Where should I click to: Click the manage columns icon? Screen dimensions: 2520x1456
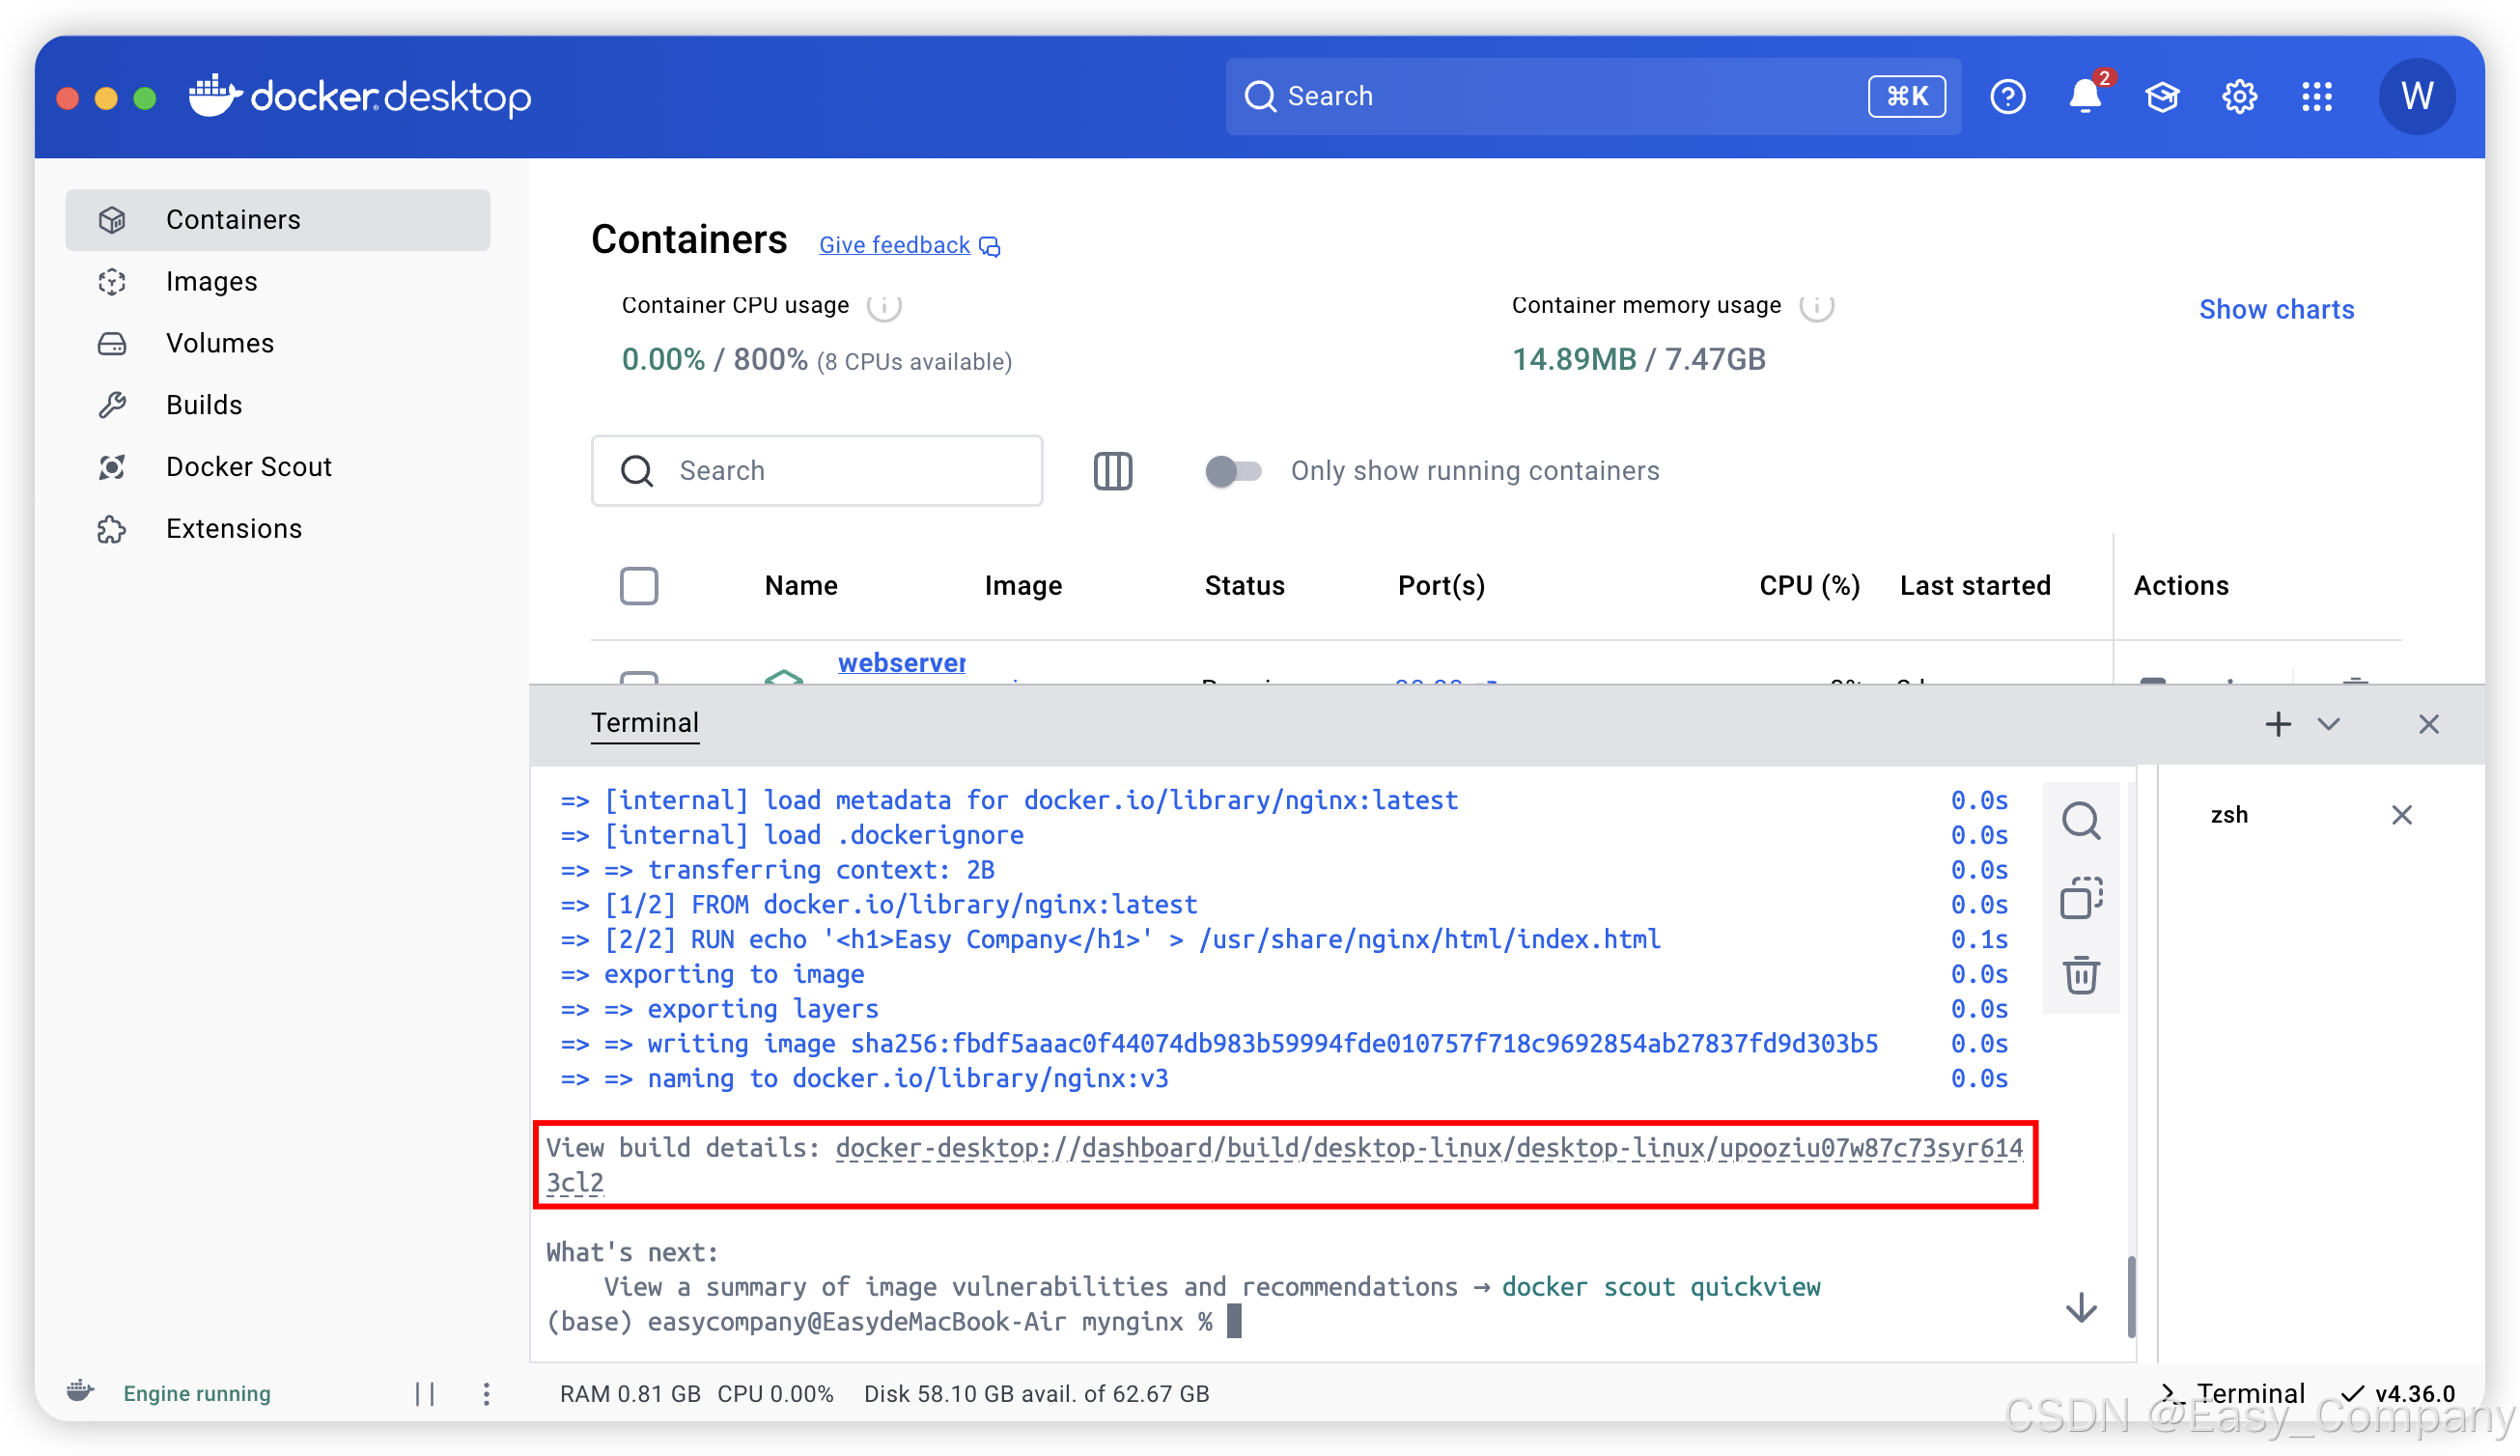point(1112,471)
